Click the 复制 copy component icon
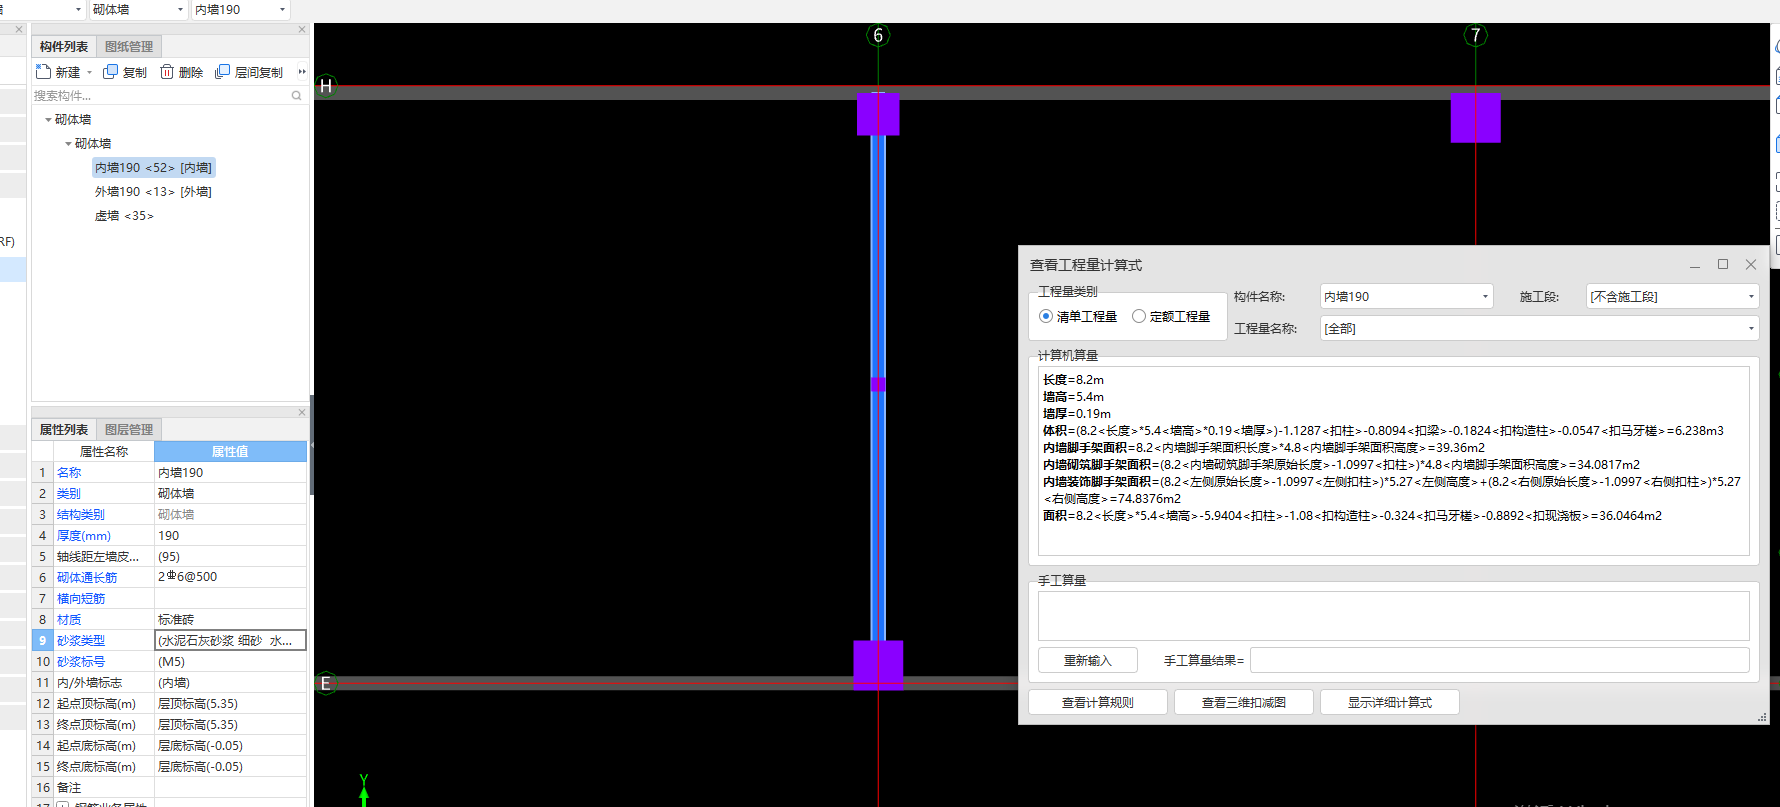This screenshot has width=1780, height=807. click(110, 72)
